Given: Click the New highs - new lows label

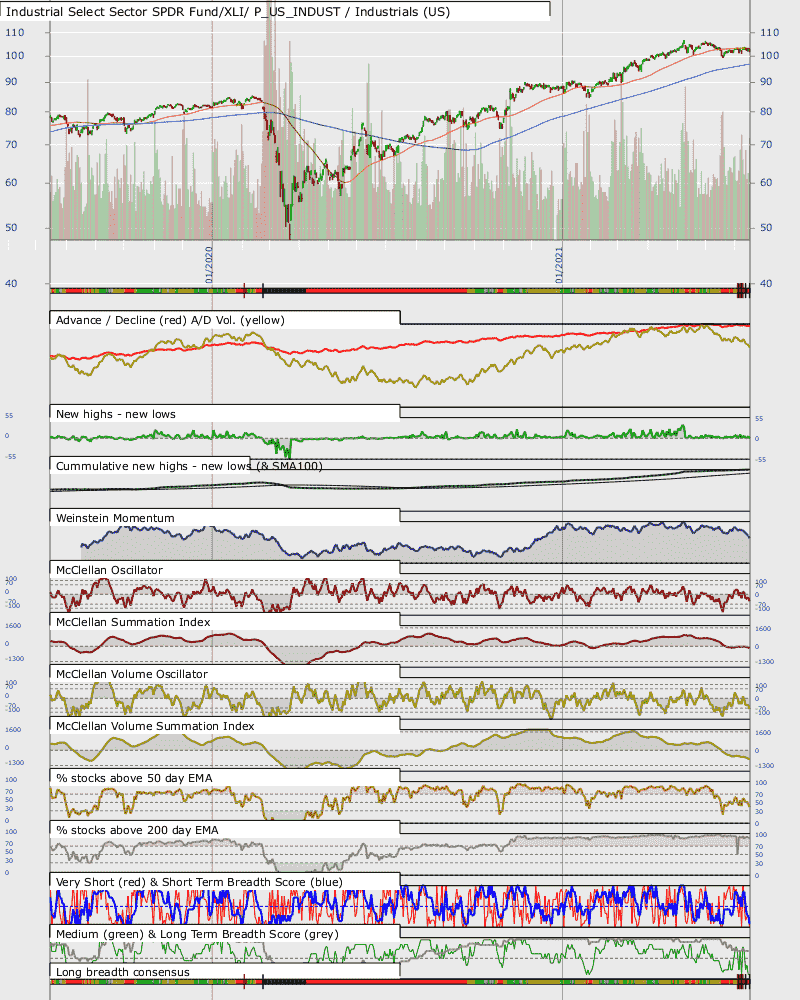Looking at the screenshot, I should point(115,414).
